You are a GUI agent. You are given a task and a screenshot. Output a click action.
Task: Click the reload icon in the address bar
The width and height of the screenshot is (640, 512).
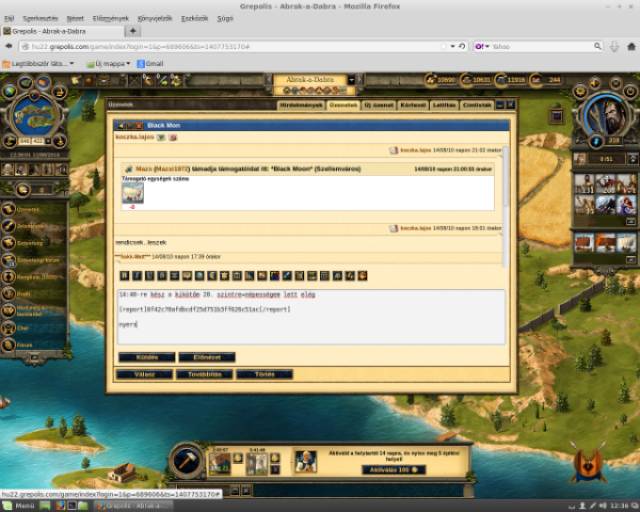click(x=462, y=46)
